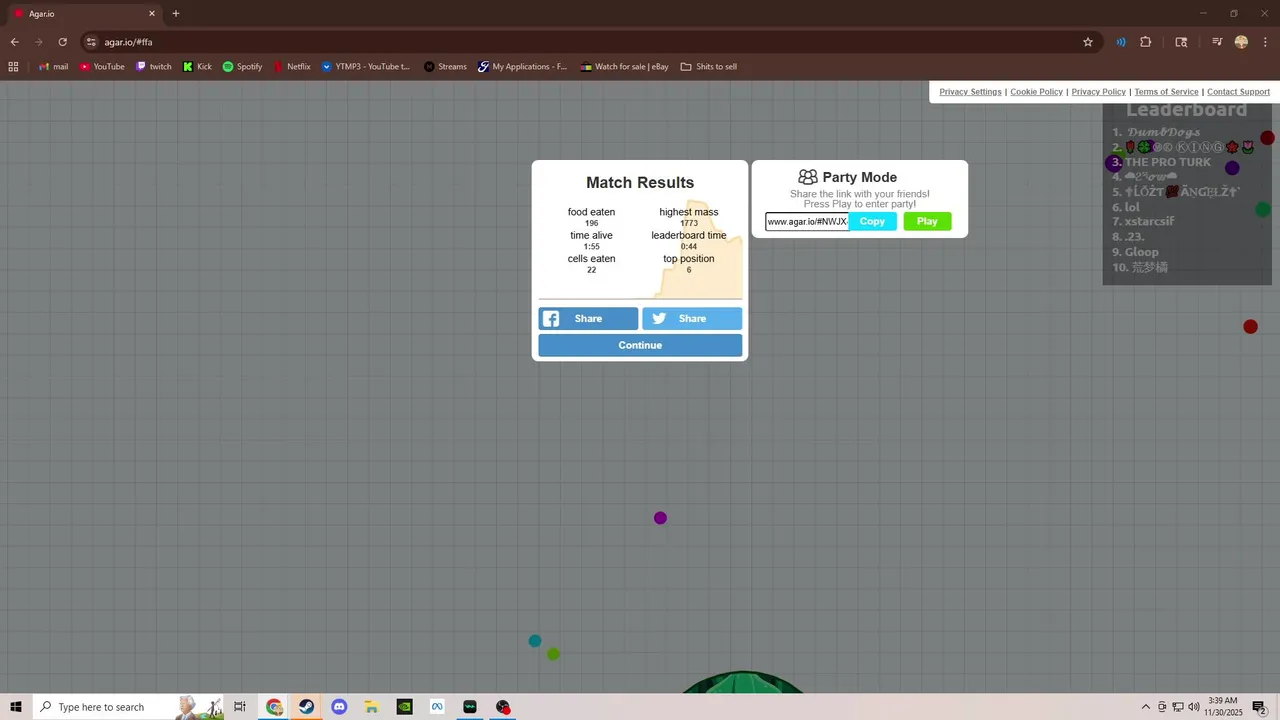Click the purple cell on the game map

660,518
